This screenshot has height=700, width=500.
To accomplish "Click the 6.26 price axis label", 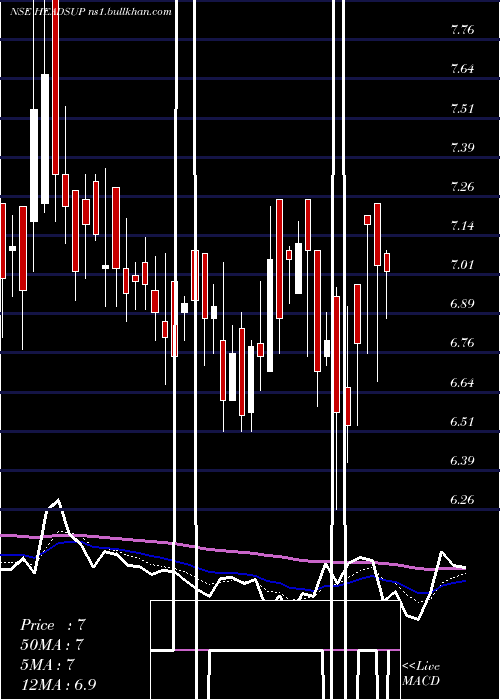I will [x=462, y=500].
